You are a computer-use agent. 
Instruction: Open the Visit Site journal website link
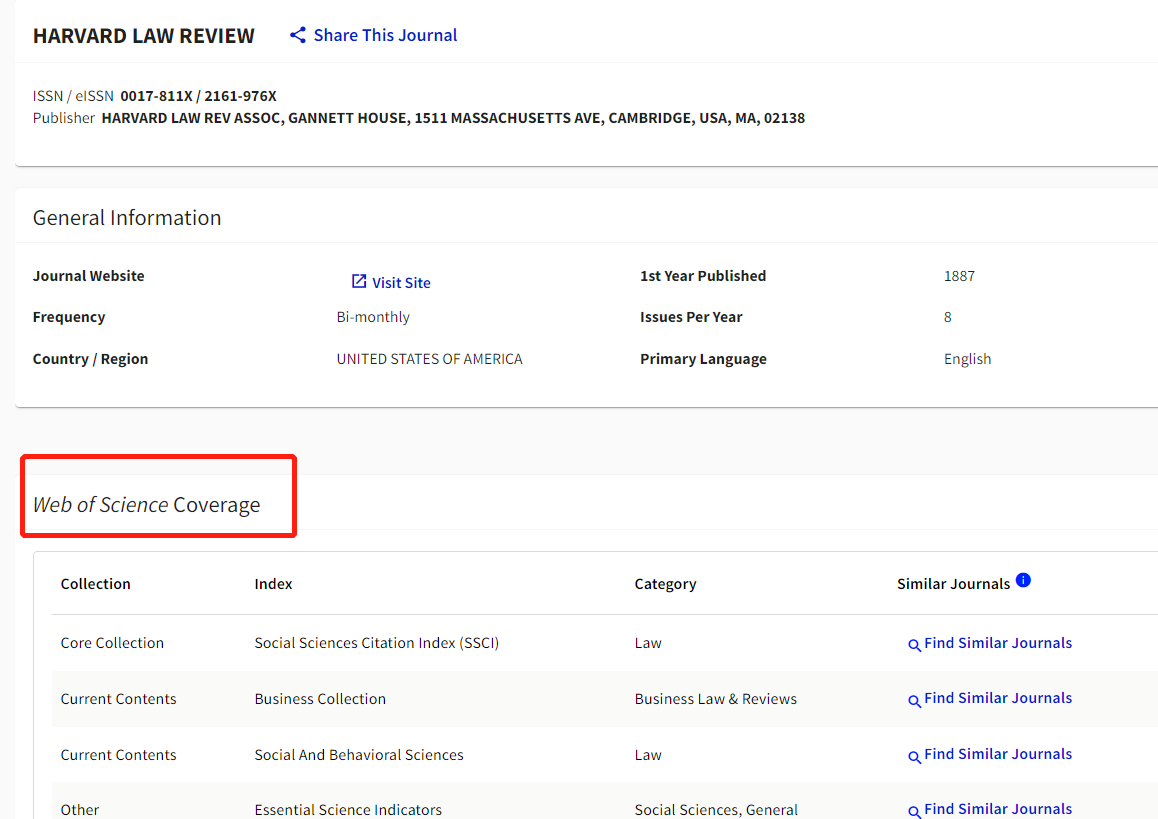(401, 282)
